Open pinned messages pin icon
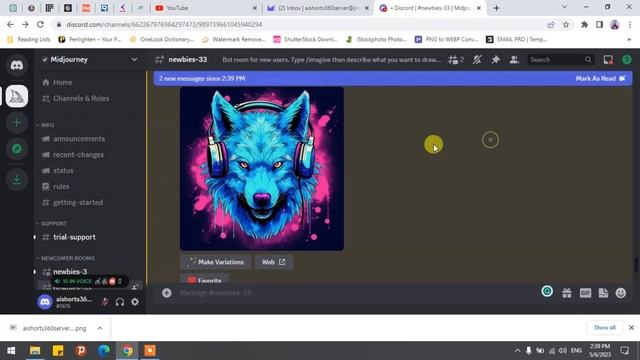 coord(496,60)
